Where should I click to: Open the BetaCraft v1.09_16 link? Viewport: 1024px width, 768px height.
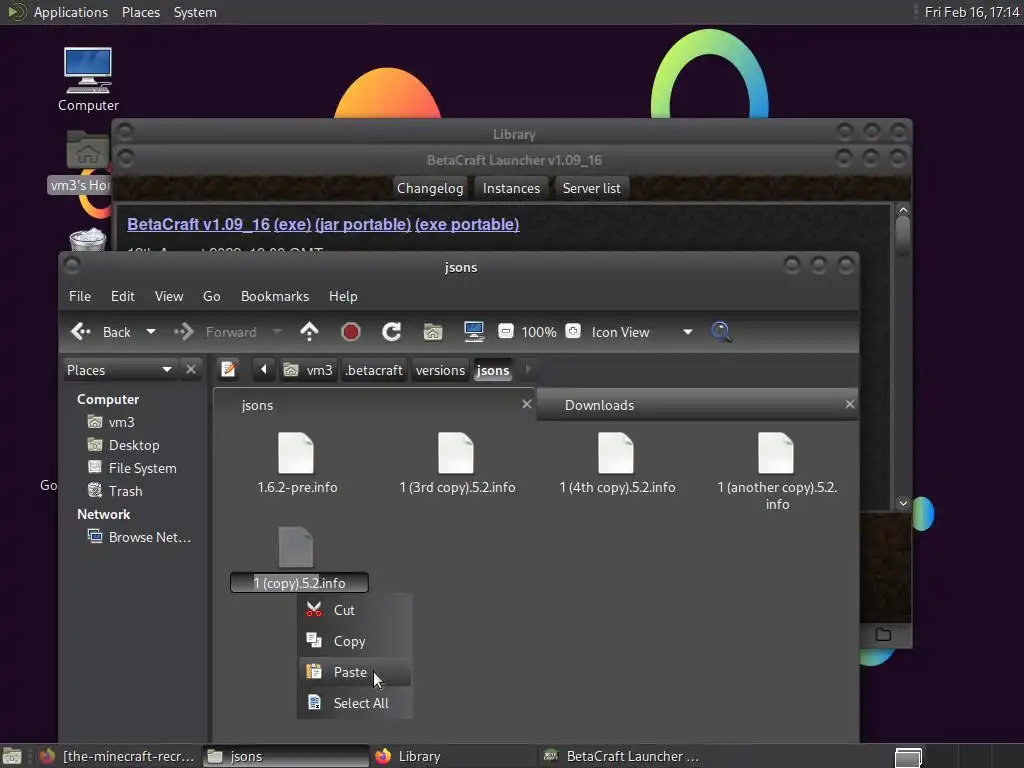[x=199, y=224]
